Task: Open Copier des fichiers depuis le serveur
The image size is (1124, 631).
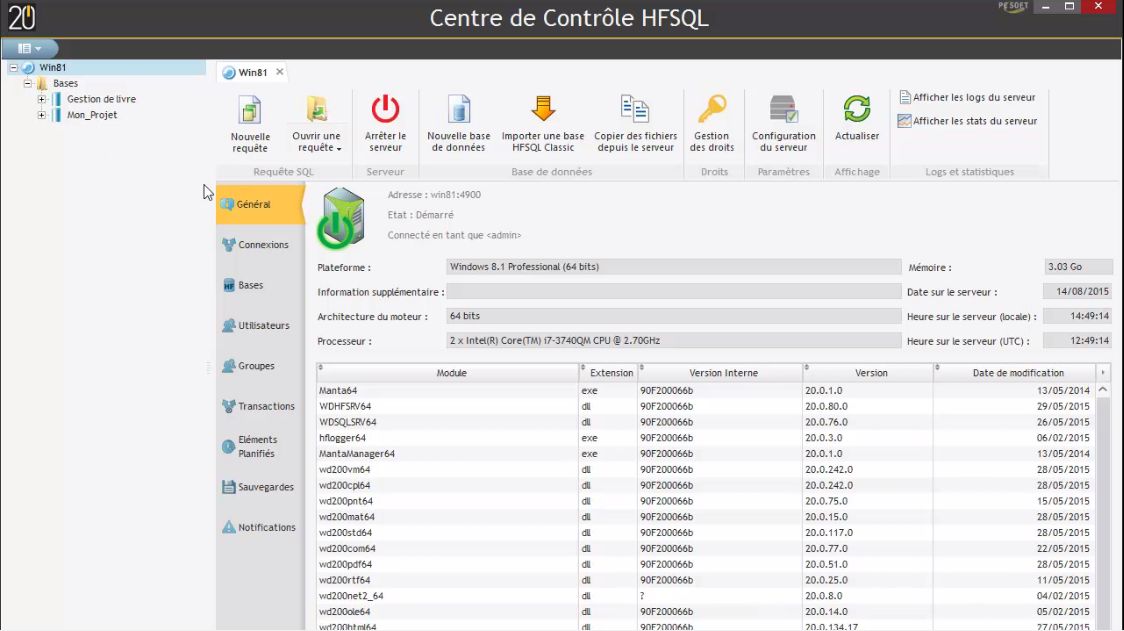Action: tap(635, 123)
